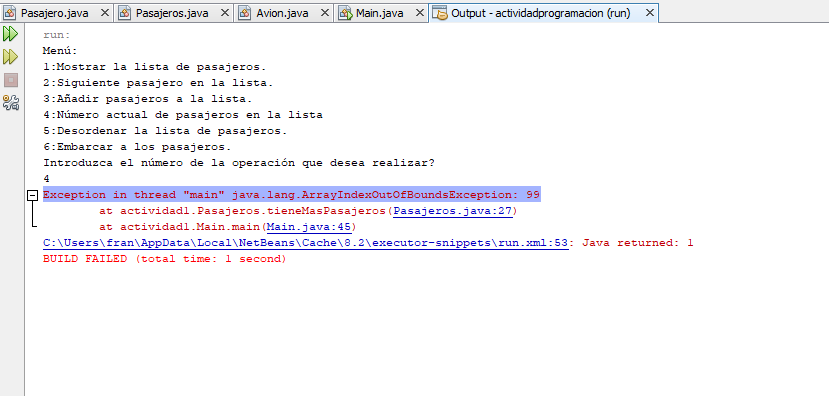Click '2:Siguiente pasajero en la lista.' line

tap(158, 83)
